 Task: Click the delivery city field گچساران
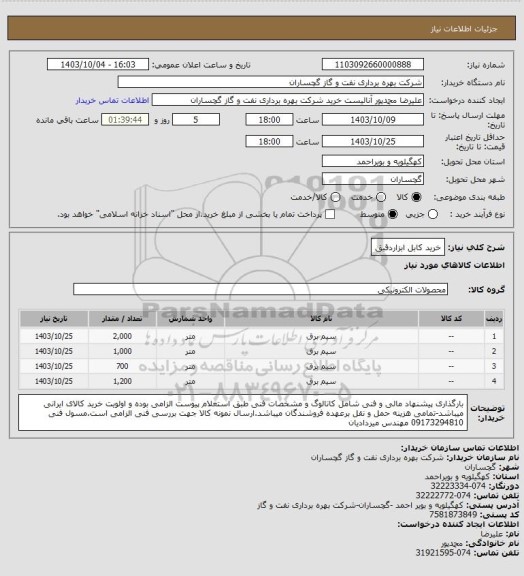(373, 179)
